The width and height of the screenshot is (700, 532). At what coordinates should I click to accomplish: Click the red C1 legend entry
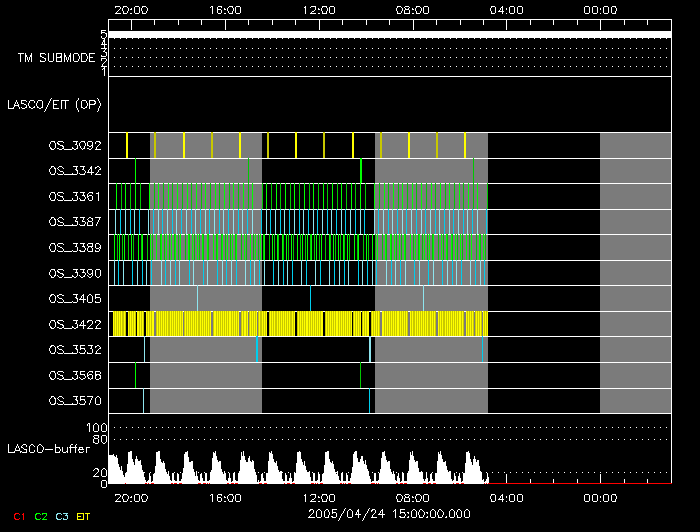point(18,517)
